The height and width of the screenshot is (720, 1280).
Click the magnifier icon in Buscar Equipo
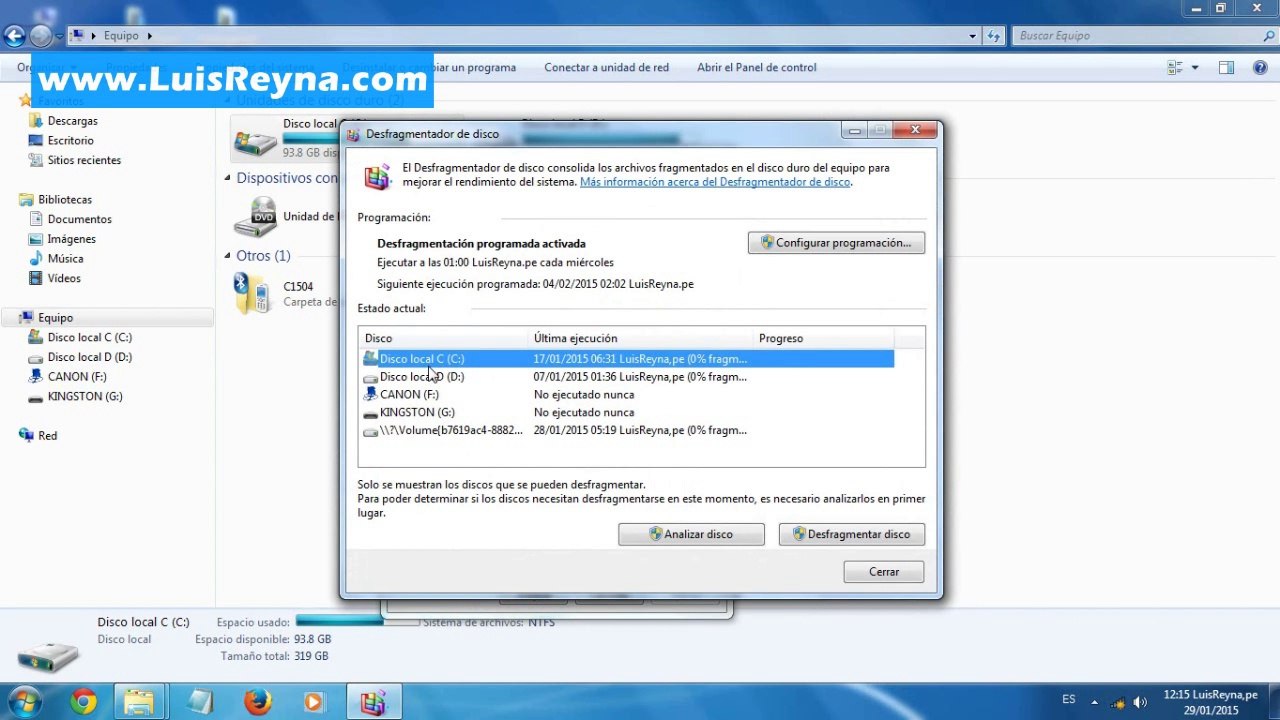(x=1269, y=36)
